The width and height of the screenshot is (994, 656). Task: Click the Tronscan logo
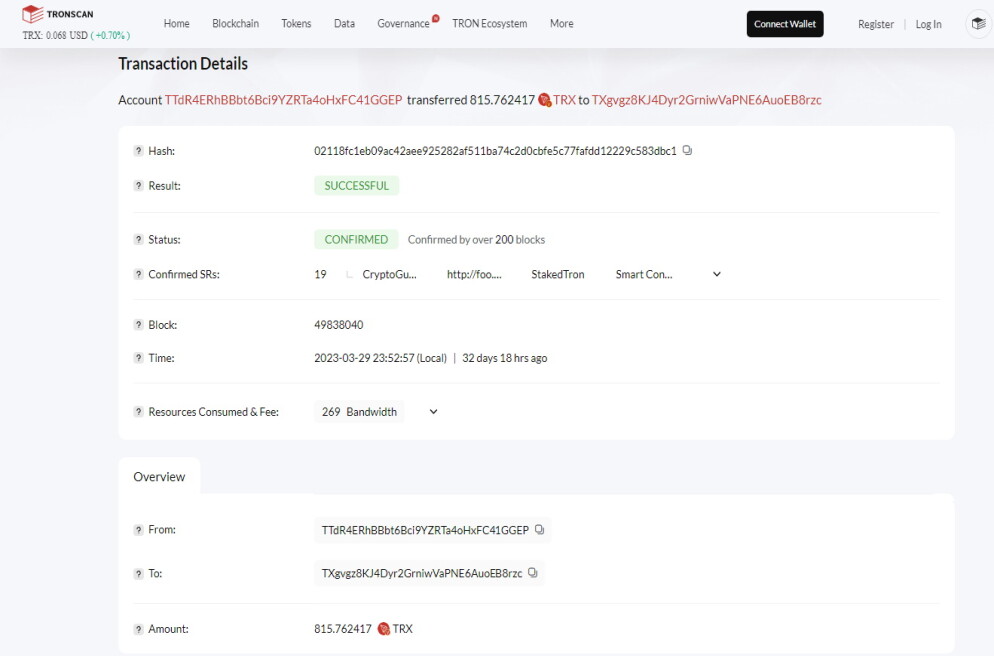[x=57, y=14]
